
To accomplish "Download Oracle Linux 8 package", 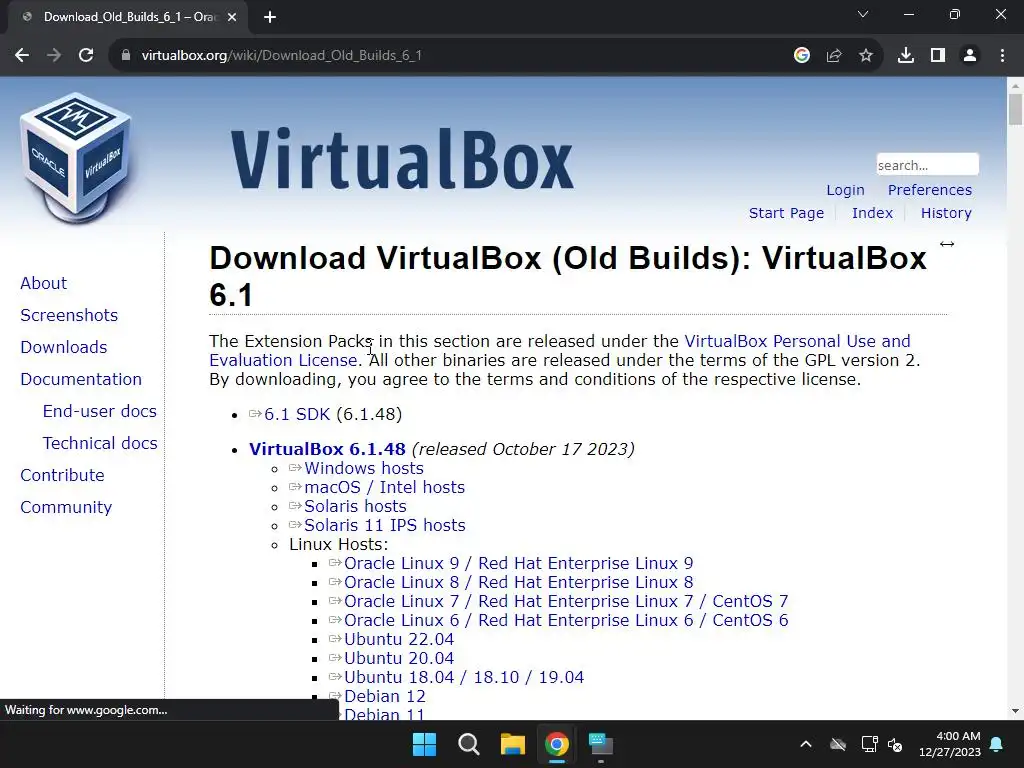I will (x=519, y=582).
